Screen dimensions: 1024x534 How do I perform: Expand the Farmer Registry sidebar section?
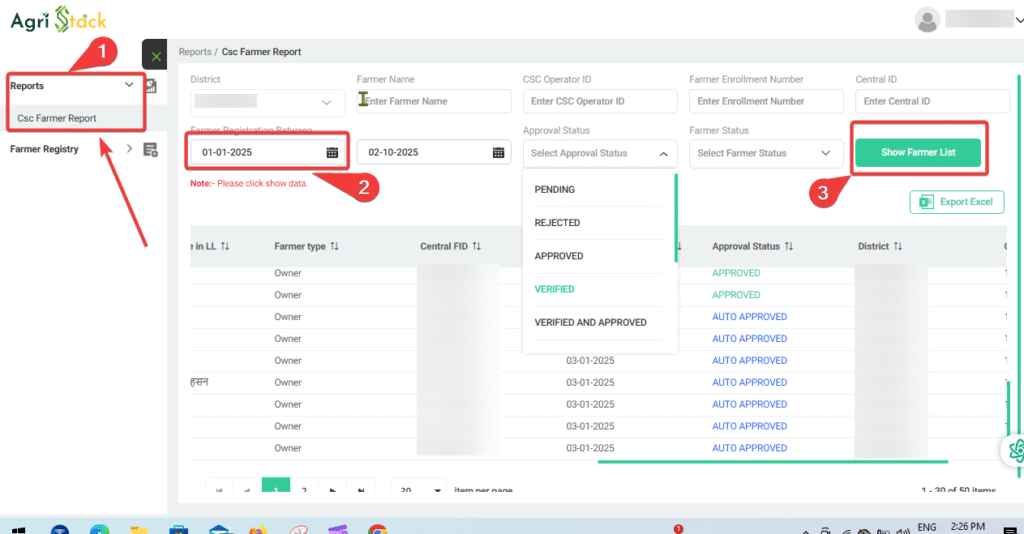128,149
